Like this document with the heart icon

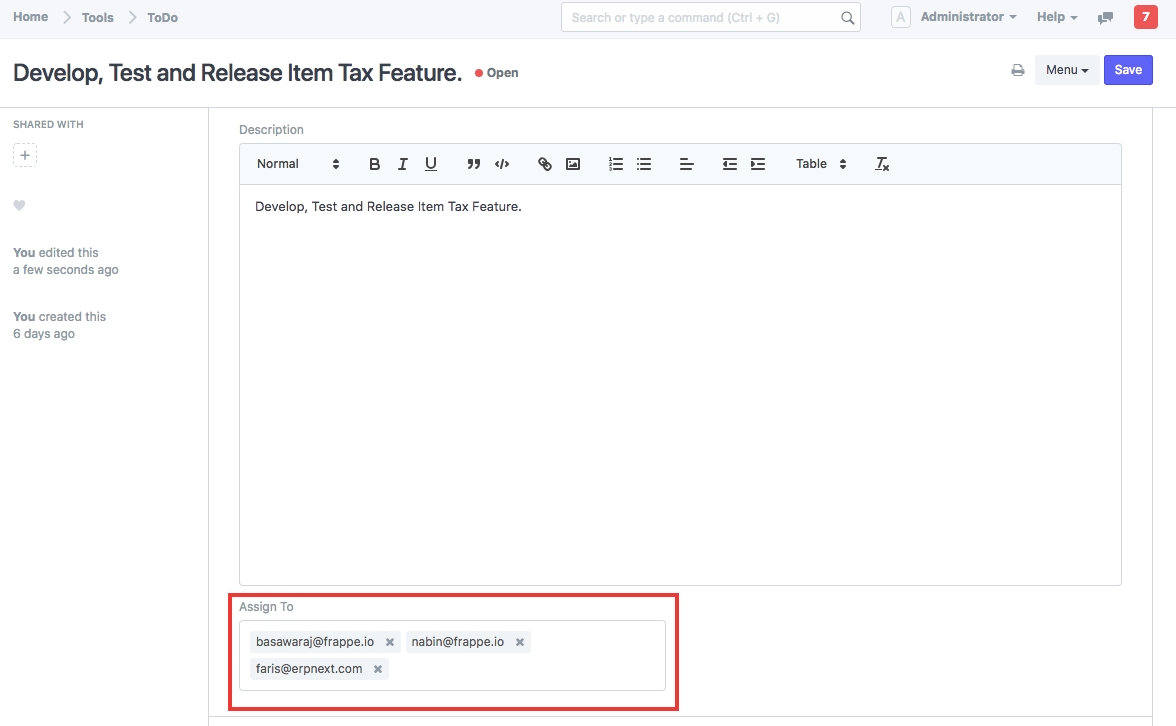19,205
